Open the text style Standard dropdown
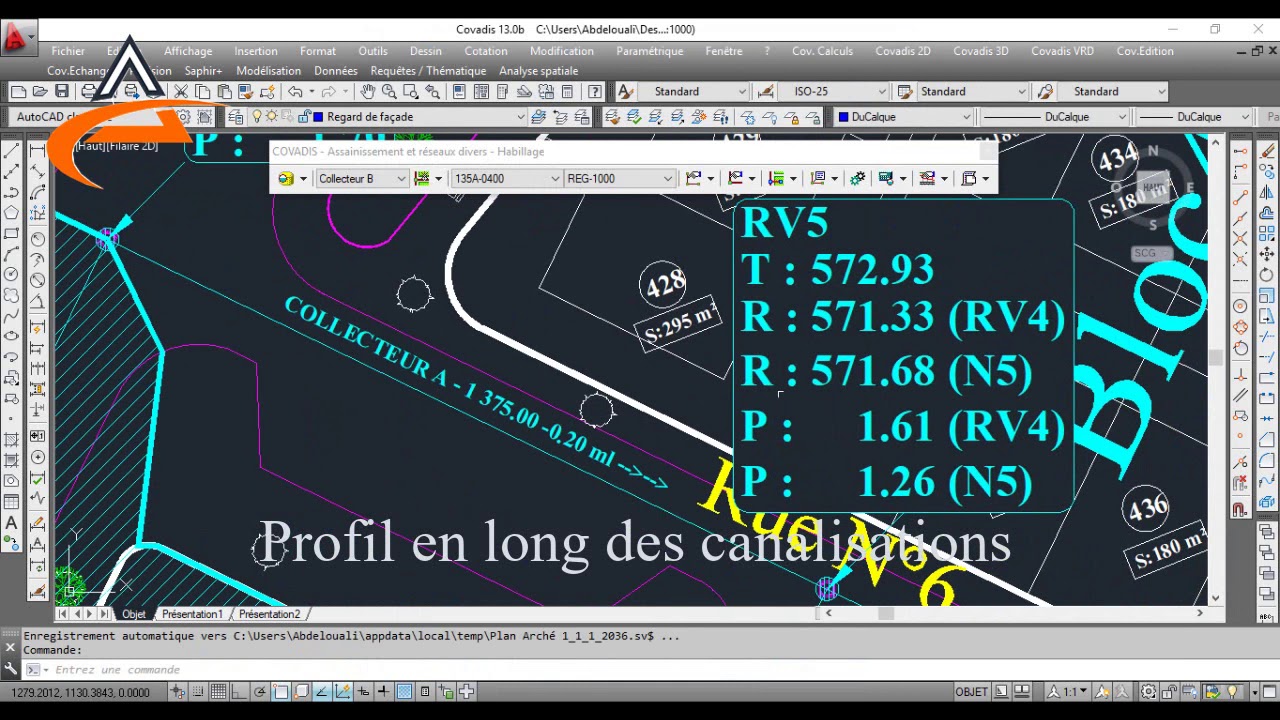 [742, 91]
